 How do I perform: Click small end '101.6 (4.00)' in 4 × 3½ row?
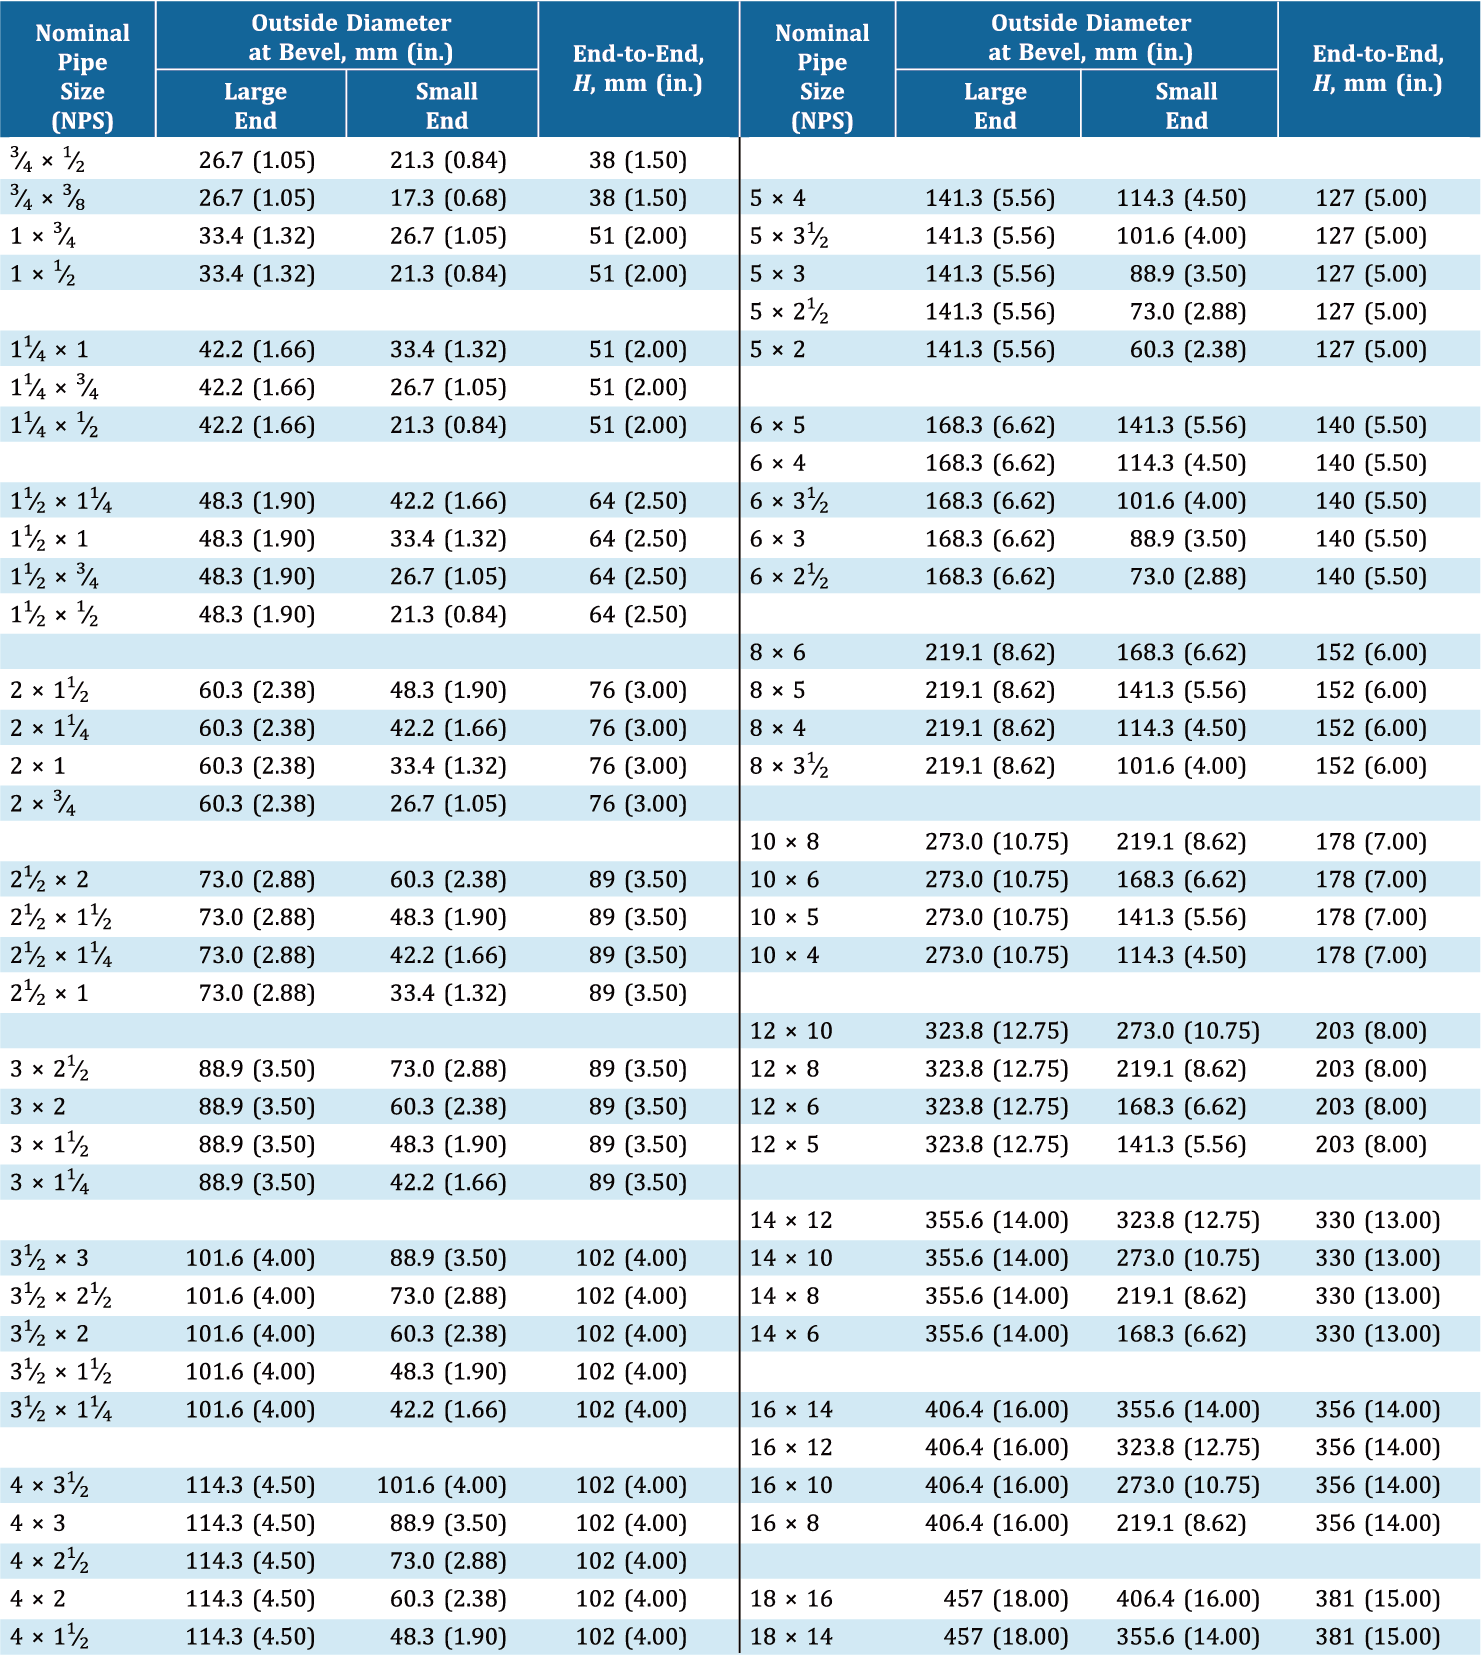pyautogui.click(x=442, y=1486)
